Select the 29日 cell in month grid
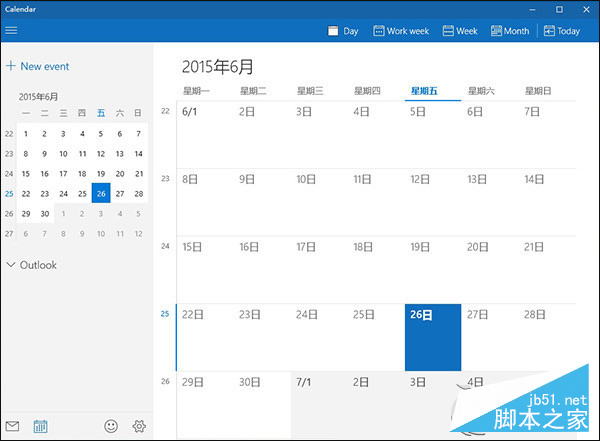The image size is (600, 441). click(205, 405)
